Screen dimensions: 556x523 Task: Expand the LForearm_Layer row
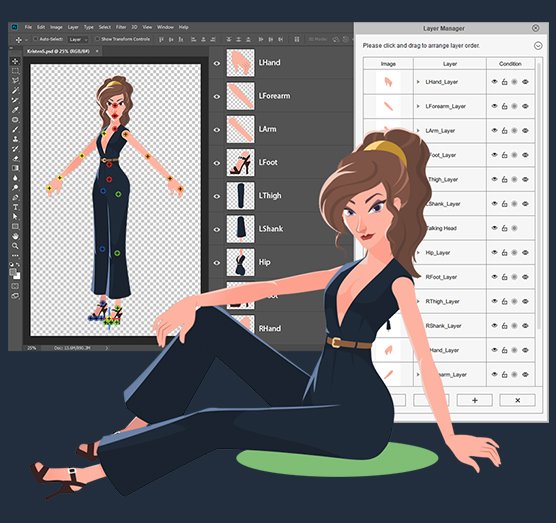tap(418, 106)
